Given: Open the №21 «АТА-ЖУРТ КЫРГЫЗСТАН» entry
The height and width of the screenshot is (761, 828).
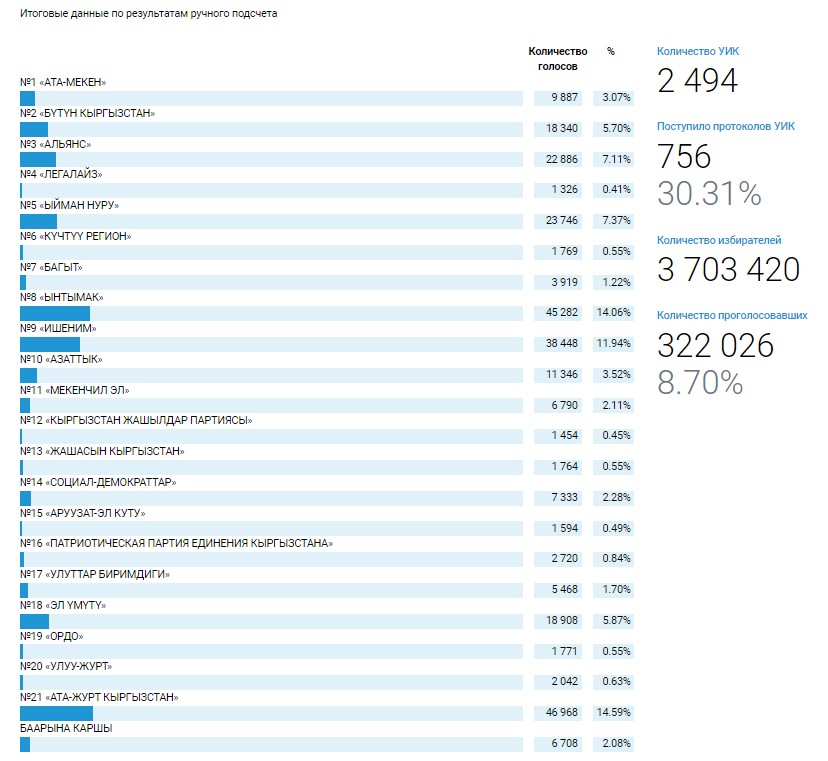Looking at the screenshot, I should [99, 697].
